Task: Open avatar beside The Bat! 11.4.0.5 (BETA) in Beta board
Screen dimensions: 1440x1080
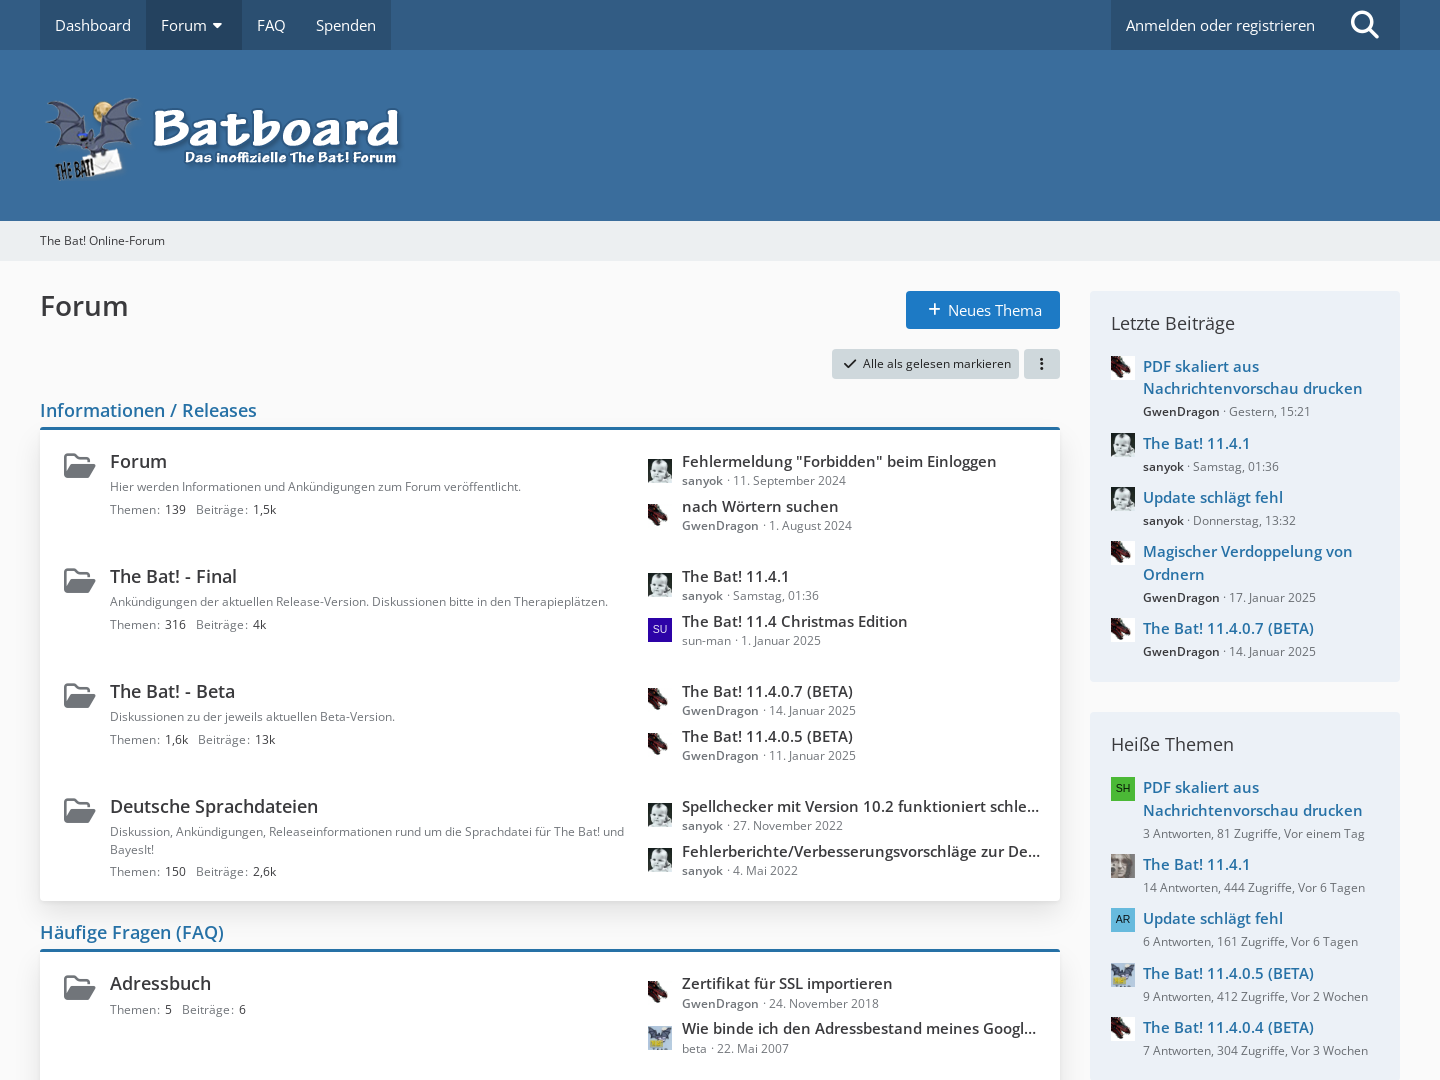Action: tap(660, 745)
